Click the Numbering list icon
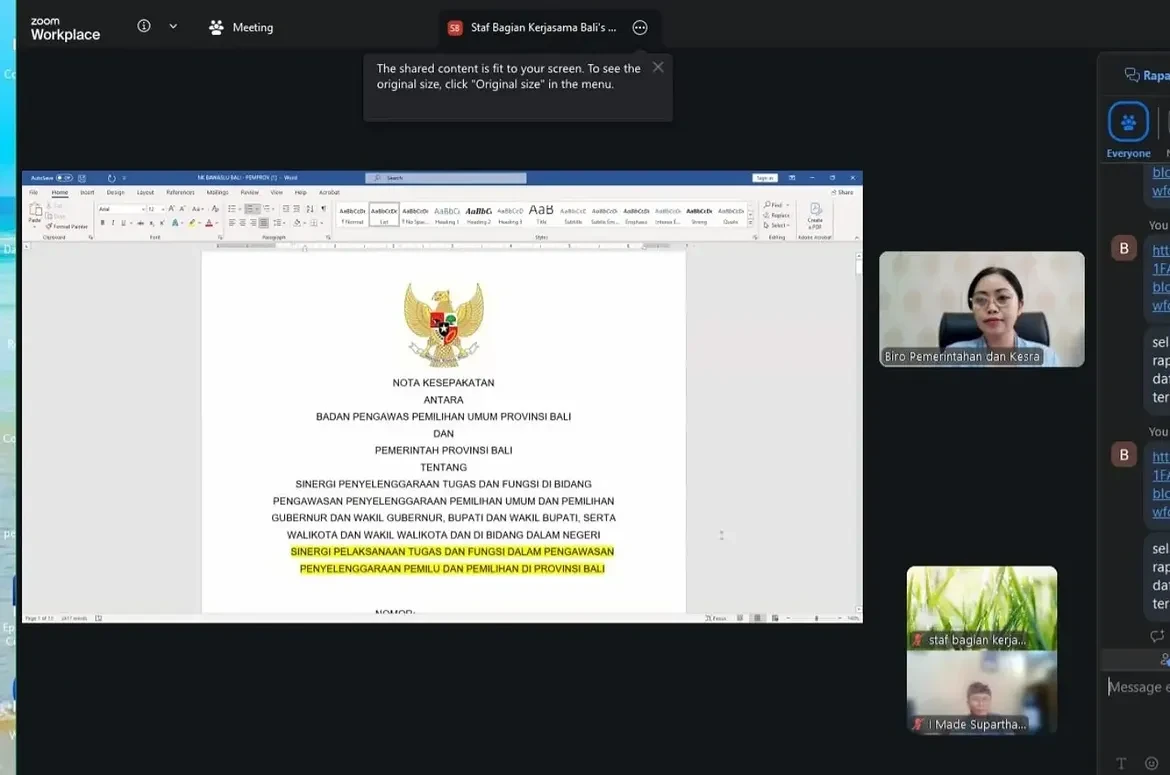 [x=249, y=209]
